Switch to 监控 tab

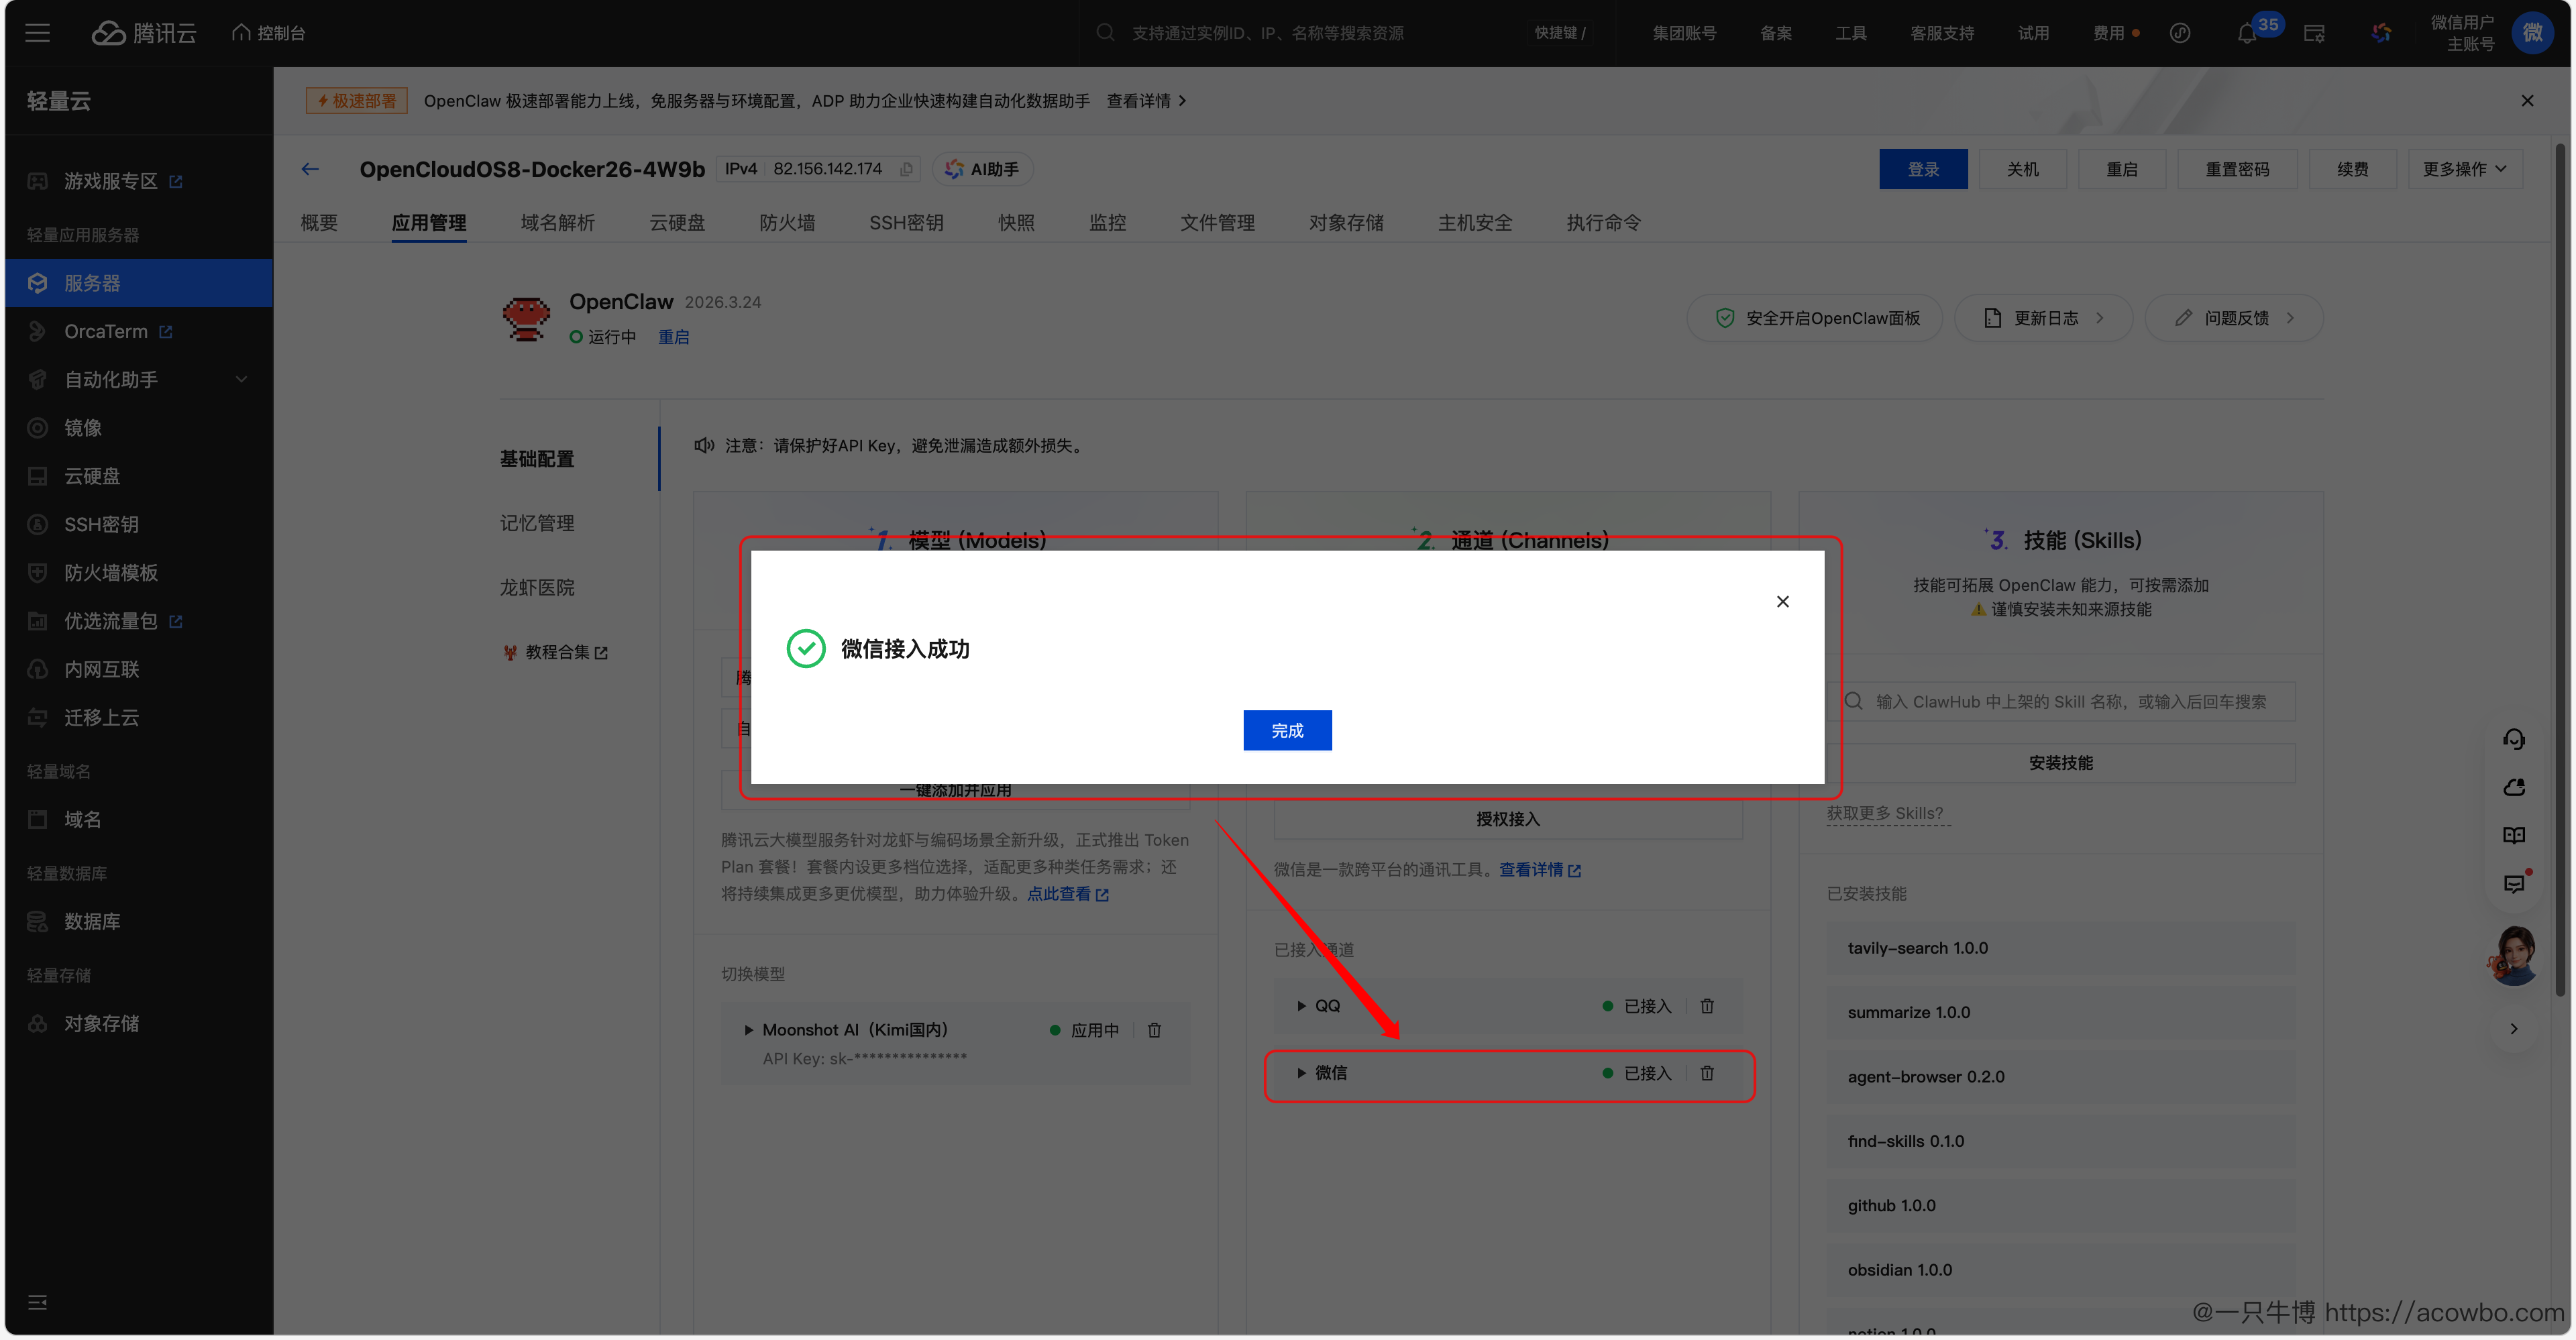click(1107, 223)
